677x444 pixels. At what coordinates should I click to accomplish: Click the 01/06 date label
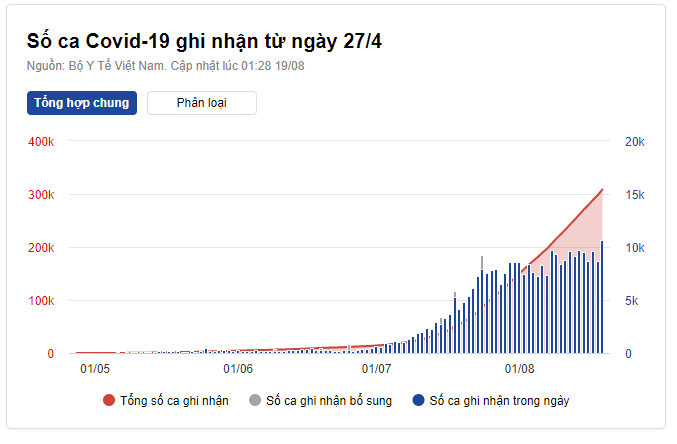238,369
